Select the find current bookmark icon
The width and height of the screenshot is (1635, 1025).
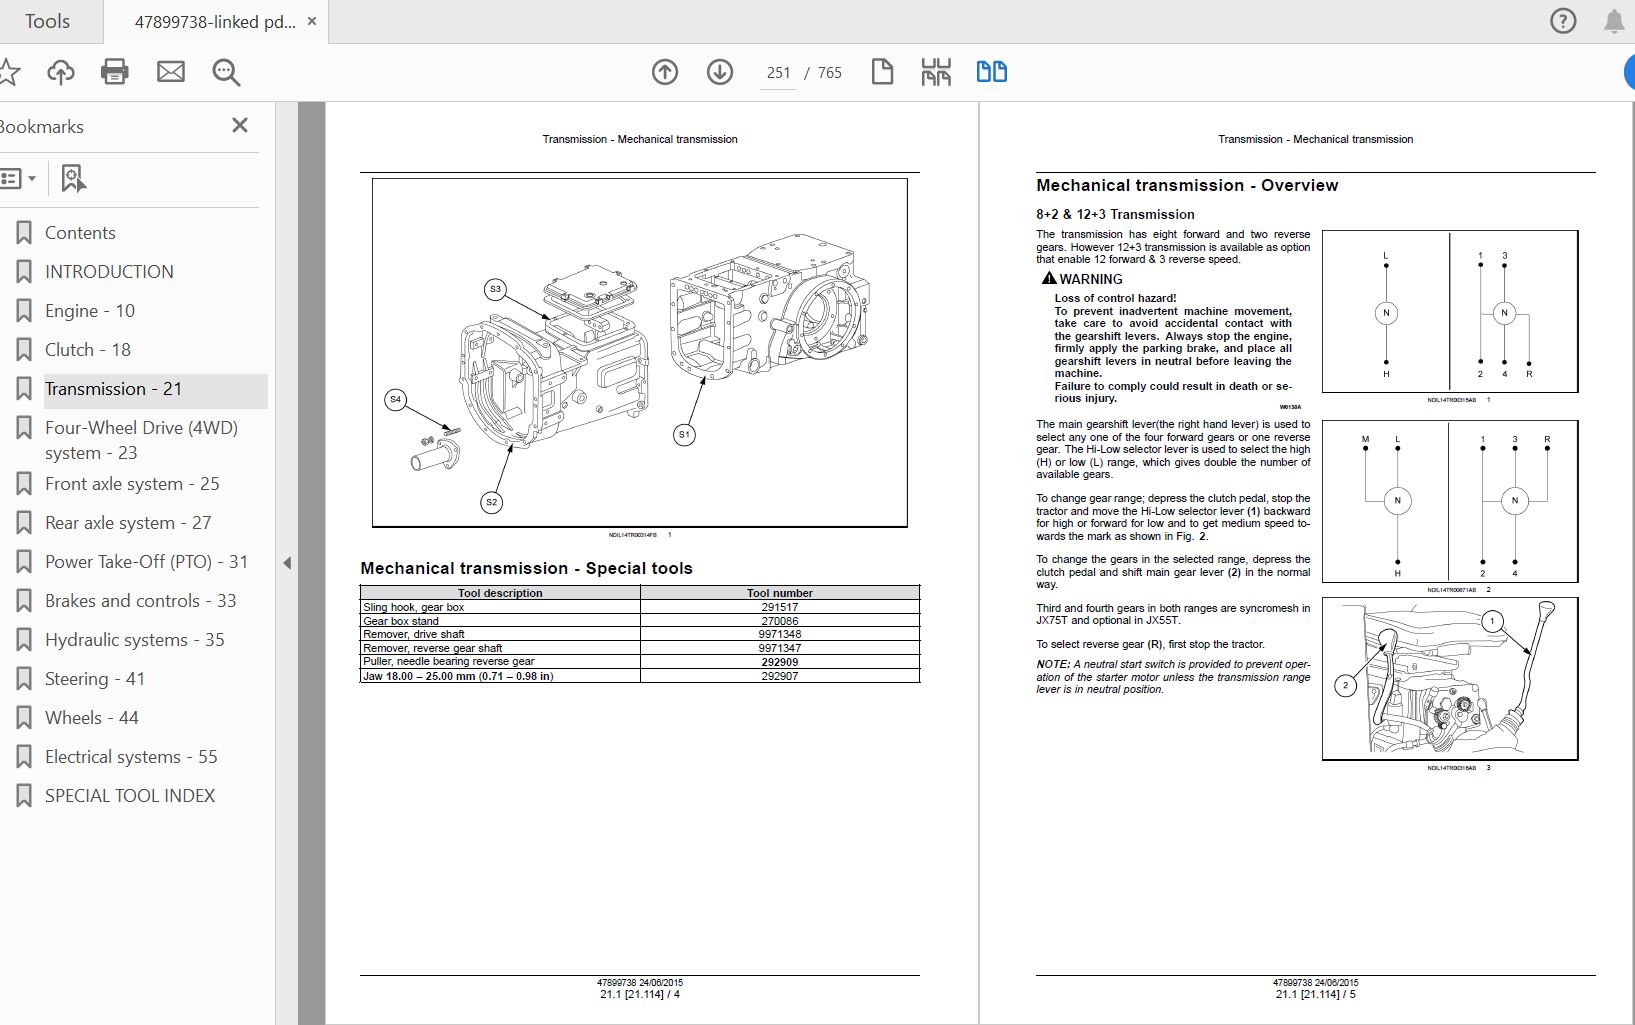(x=71, y=178)
